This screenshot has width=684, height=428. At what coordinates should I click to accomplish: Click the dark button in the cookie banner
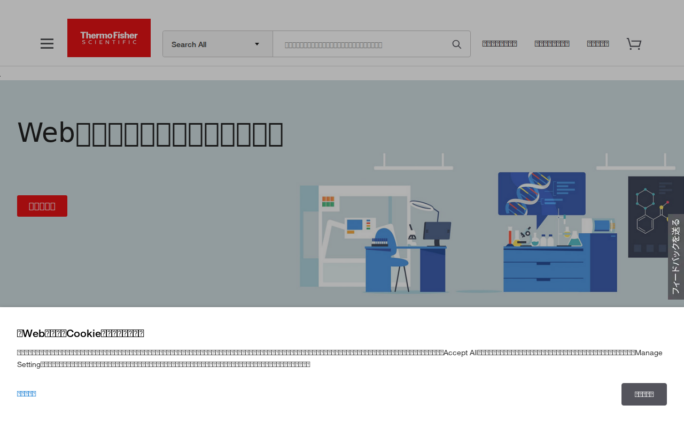pyautogui.click(x=643, y=394)
